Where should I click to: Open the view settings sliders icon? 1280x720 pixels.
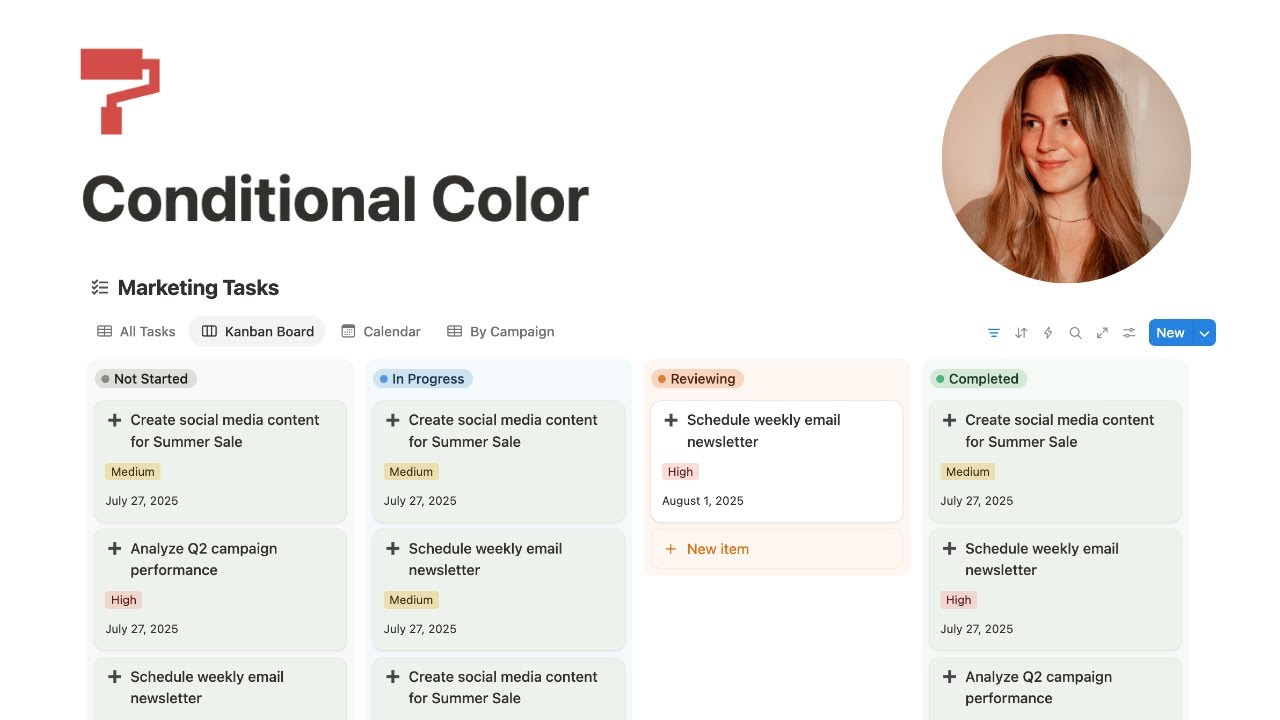(1129, 333)
